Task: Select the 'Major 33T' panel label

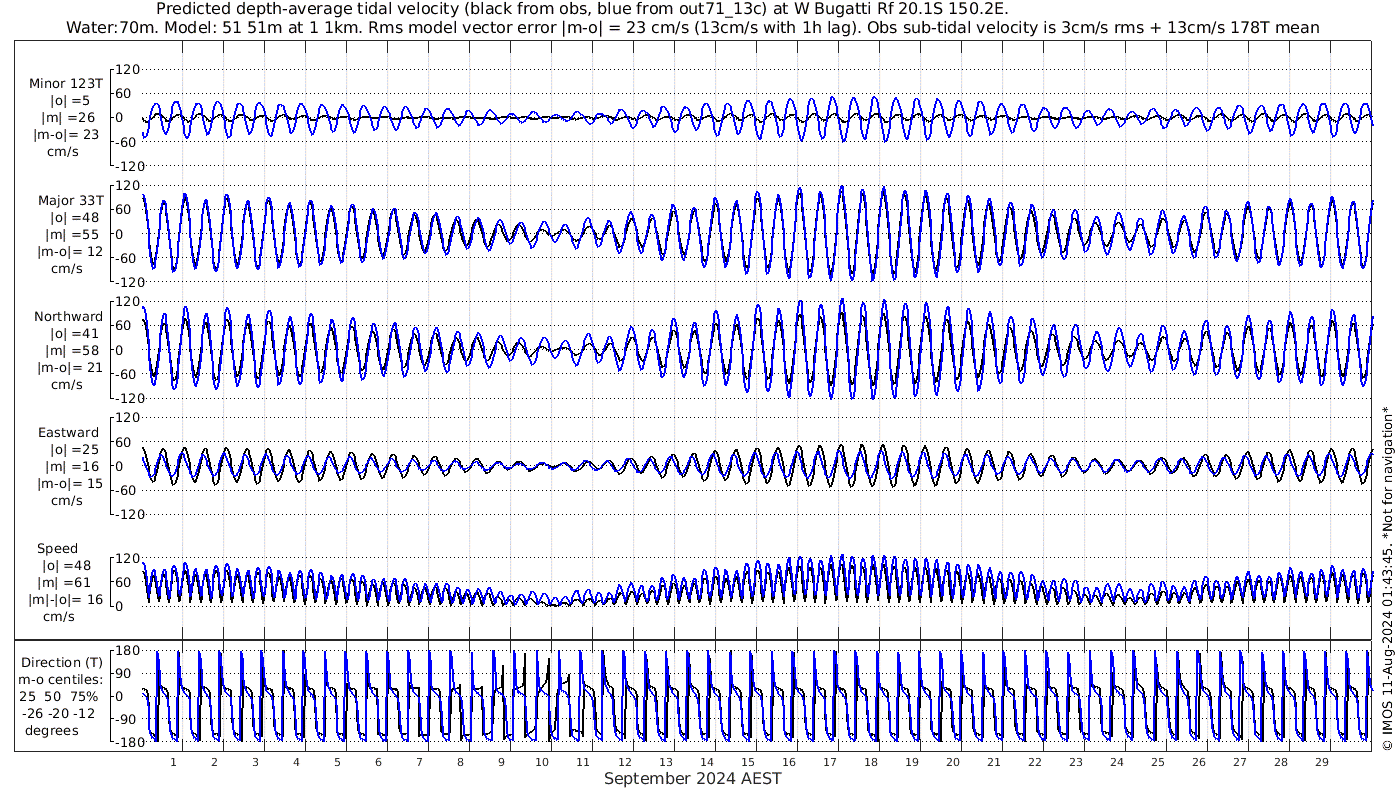Action: click(x=70, y=201)
